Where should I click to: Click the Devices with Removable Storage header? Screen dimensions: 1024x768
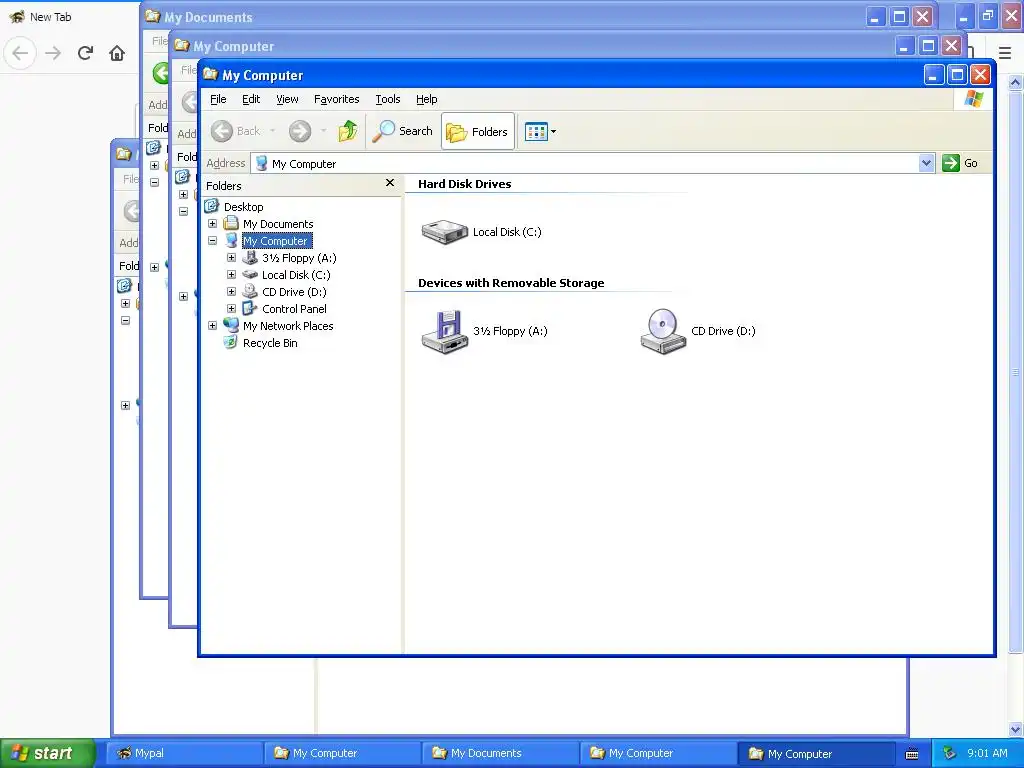(511, 283)
